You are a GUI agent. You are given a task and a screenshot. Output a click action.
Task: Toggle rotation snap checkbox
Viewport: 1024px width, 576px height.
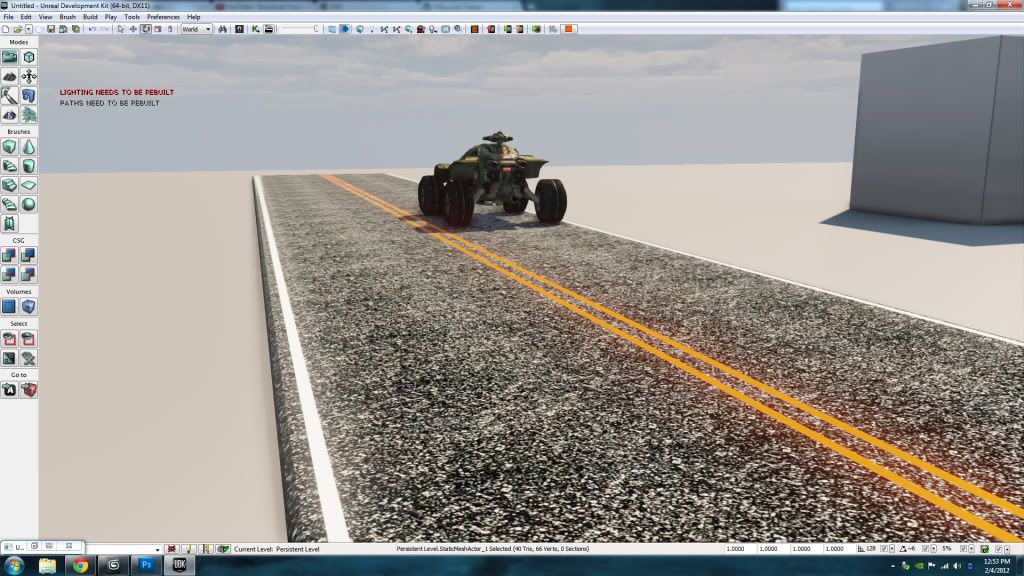pos(925,549)
